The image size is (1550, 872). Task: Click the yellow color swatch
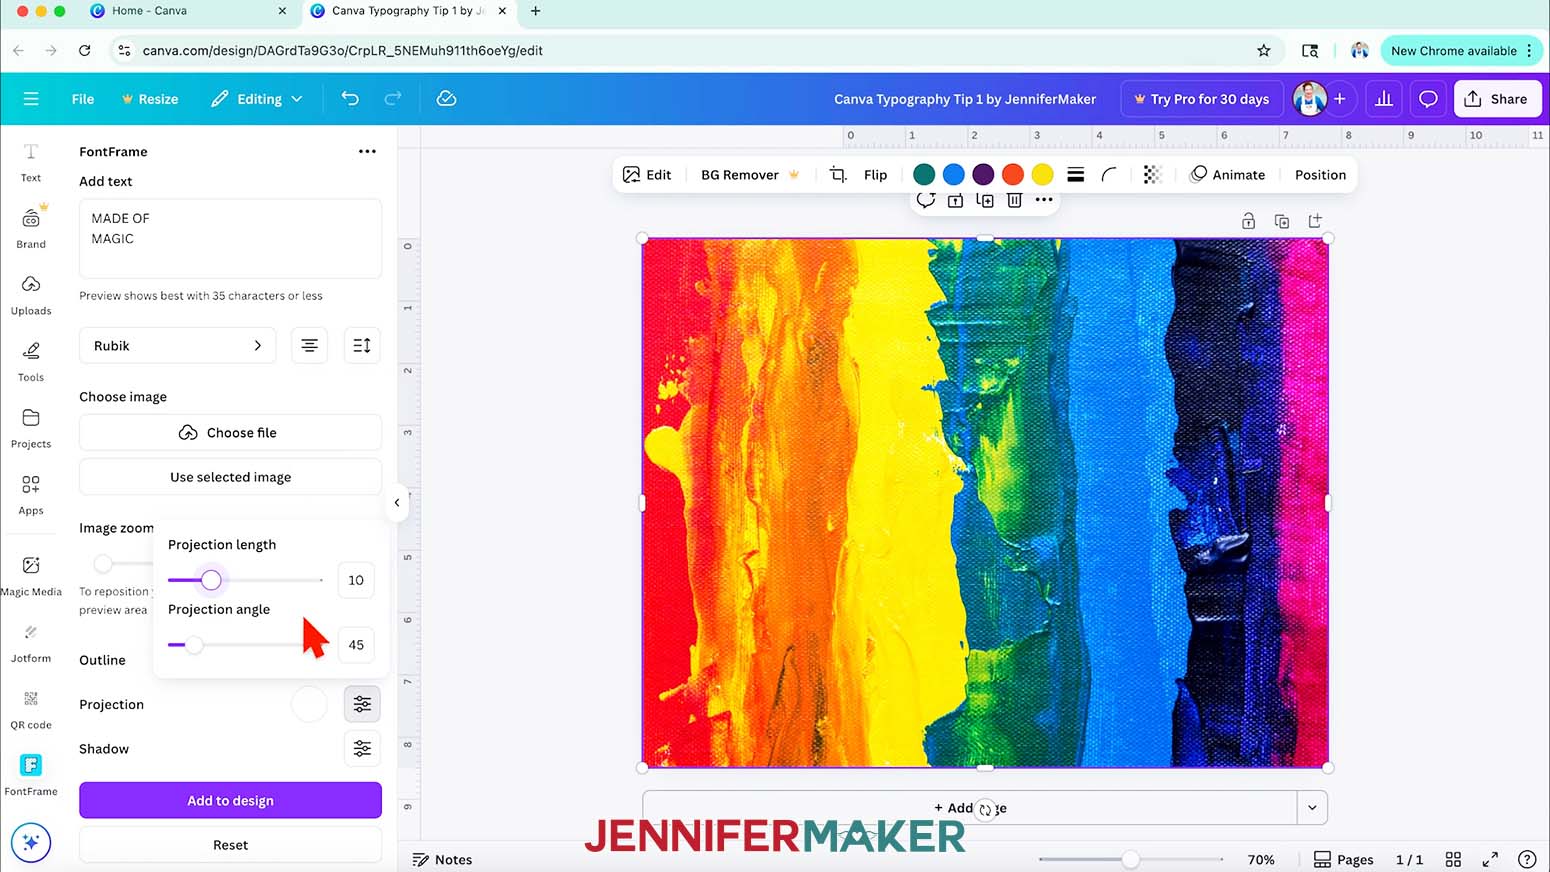(1042, 175)
